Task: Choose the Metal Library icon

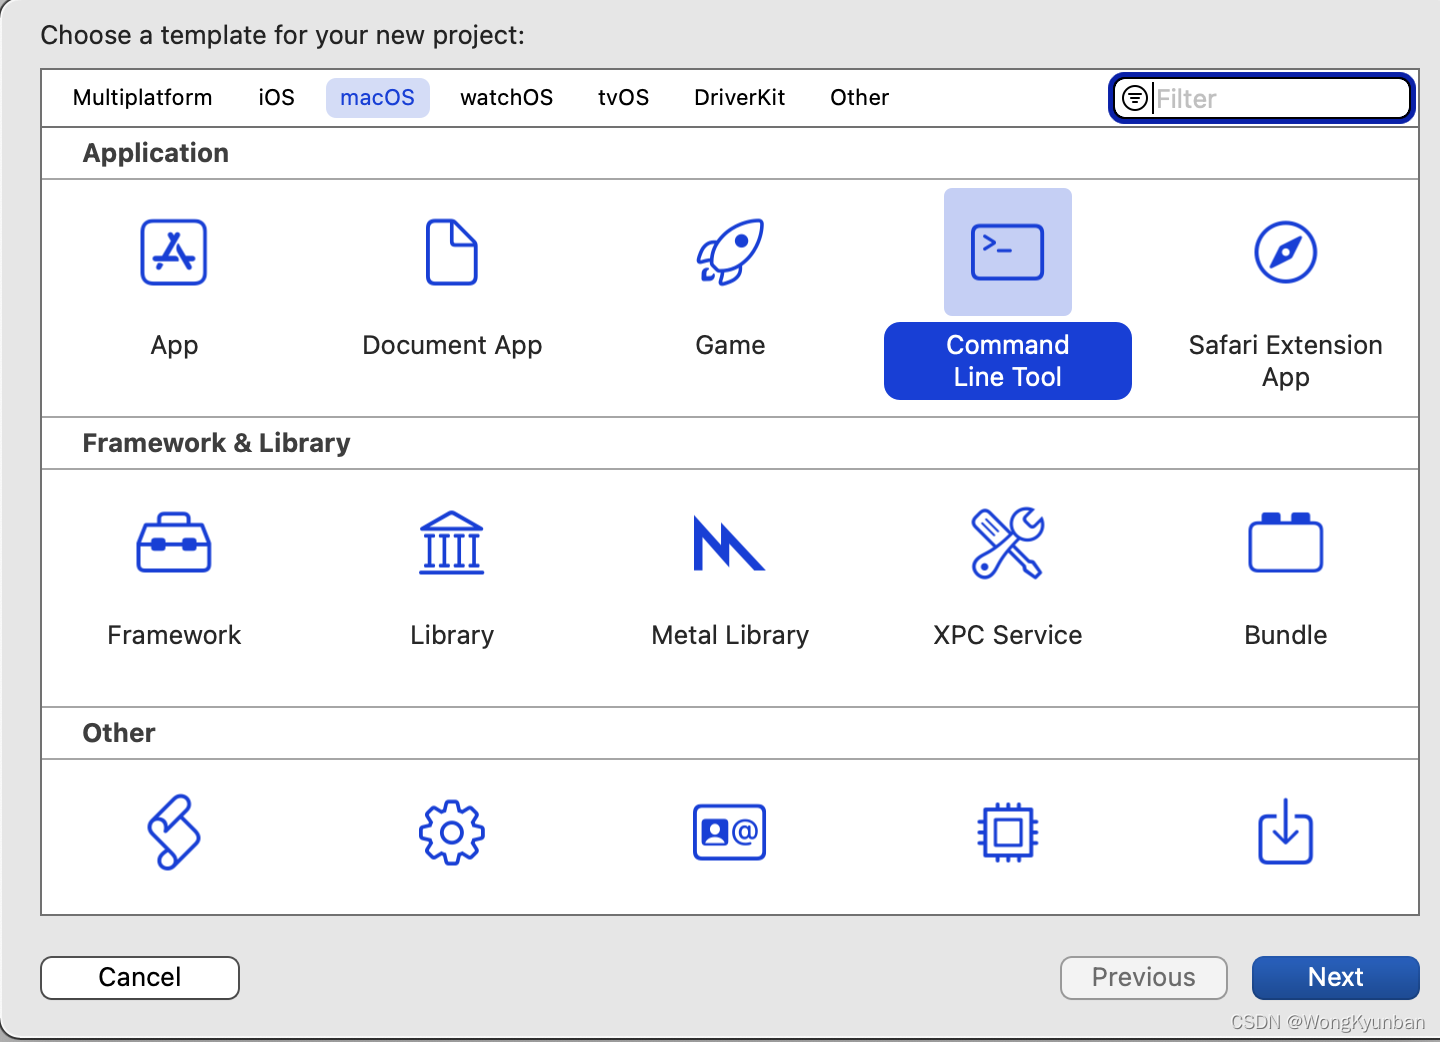Action: coord(730,542)
